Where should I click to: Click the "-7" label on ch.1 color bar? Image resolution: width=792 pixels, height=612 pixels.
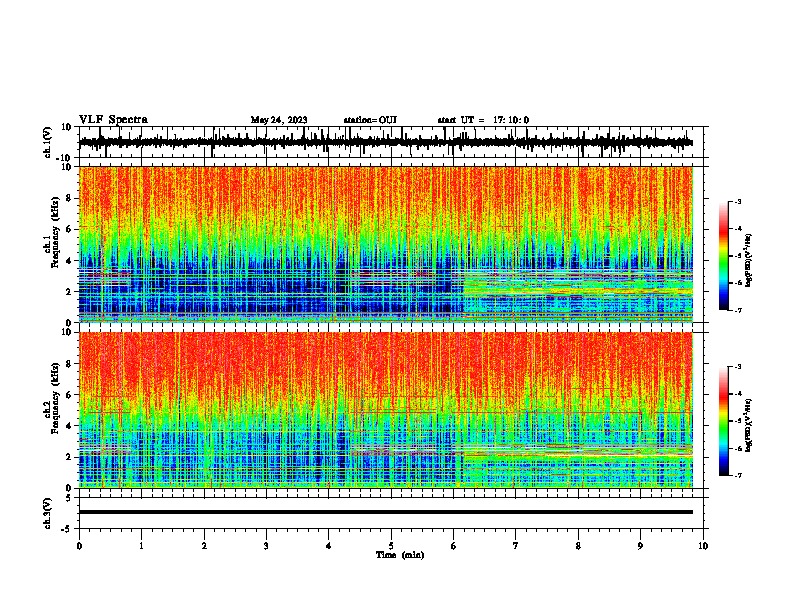738,310
